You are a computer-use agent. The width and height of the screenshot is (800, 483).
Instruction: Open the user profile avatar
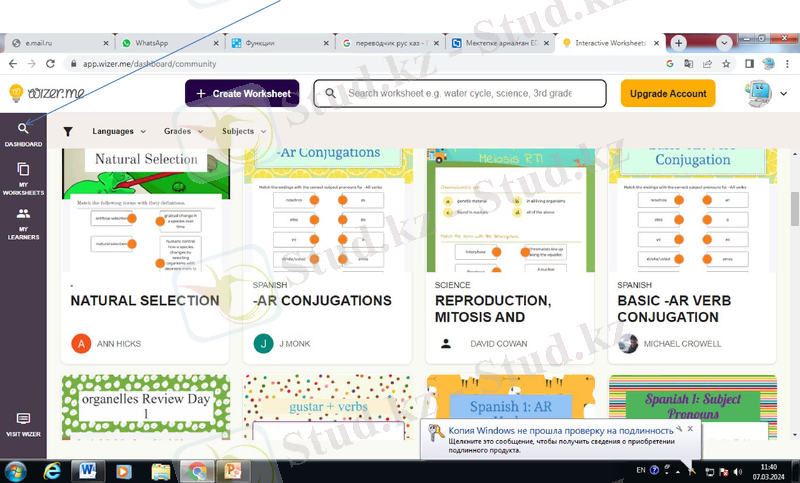tap(759, 93)
